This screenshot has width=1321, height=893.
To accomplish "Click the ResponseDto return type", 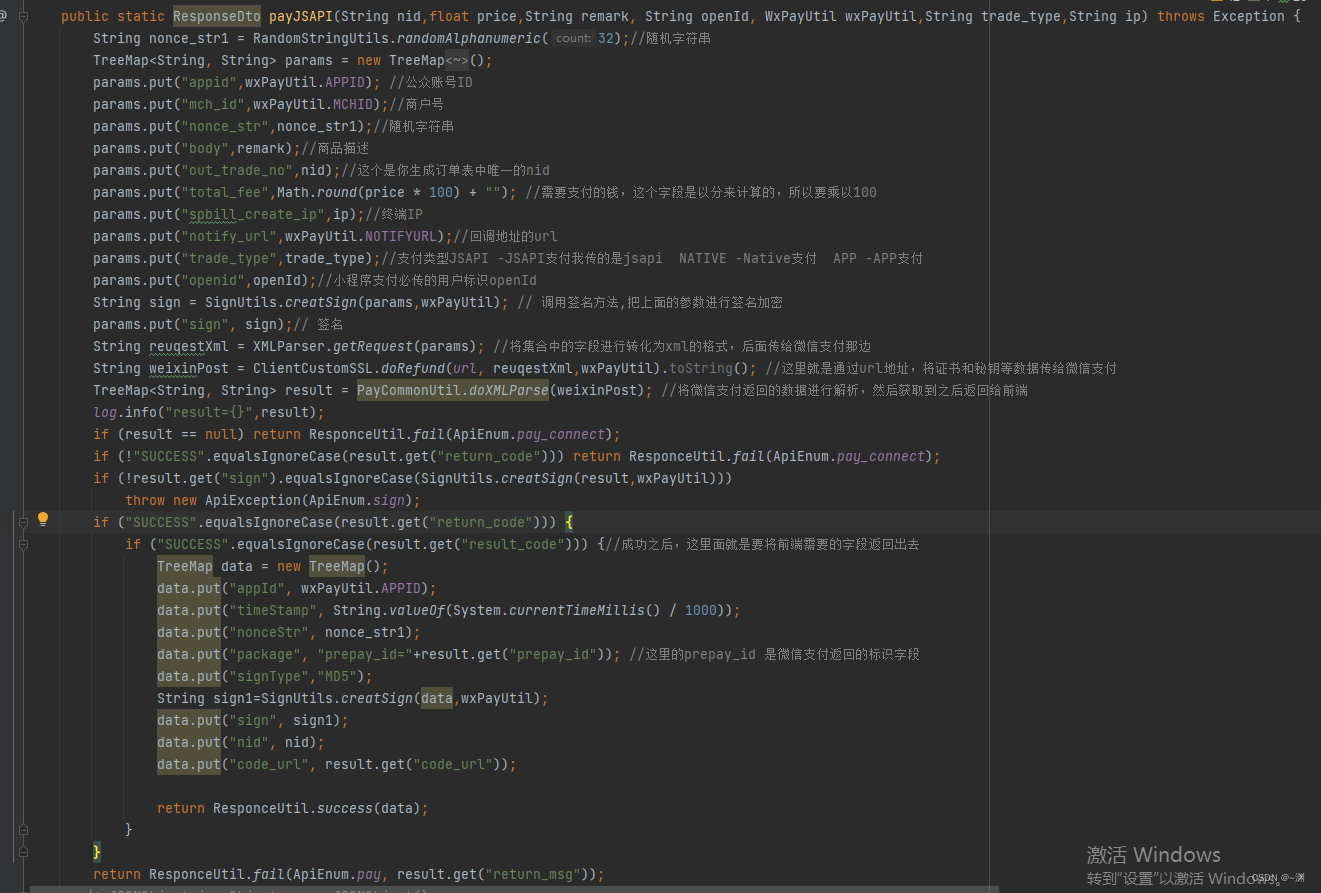I will (217, 17).
